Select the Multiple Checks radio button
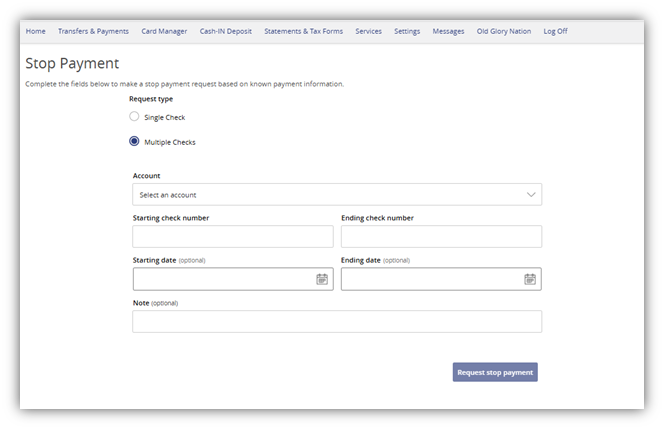This screenshot has width=664, height=430. coord(135,142)
